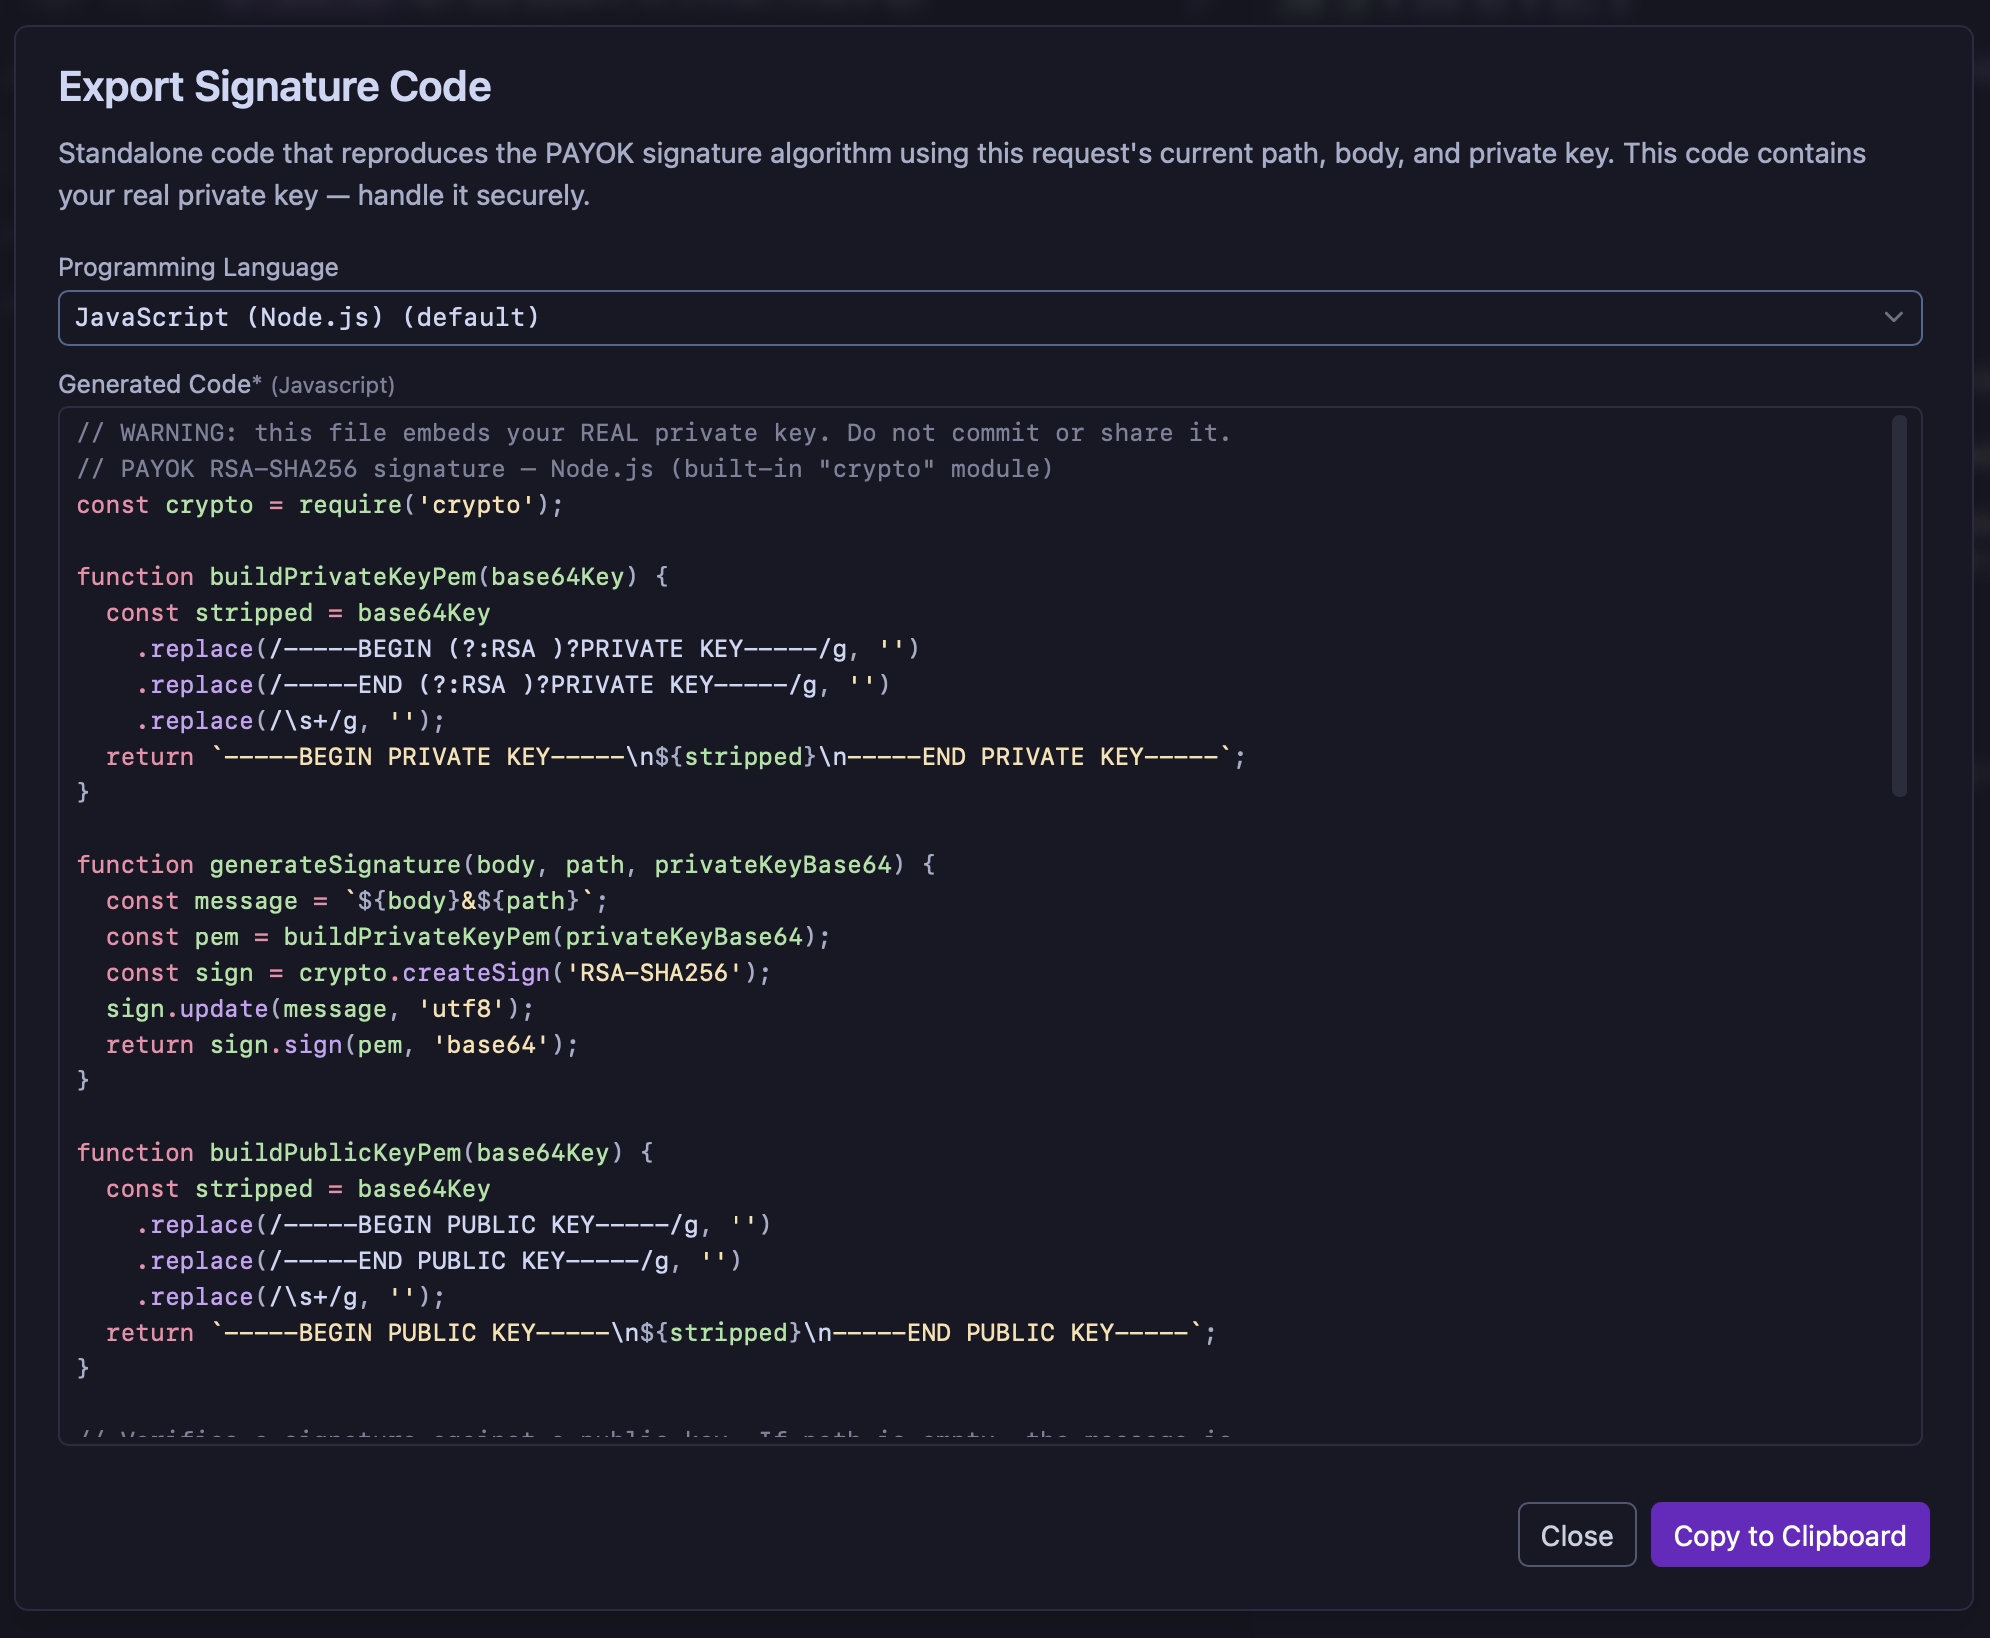
Task: Click the "Export Signature Code" heading
Action: (x=275, y=87)
